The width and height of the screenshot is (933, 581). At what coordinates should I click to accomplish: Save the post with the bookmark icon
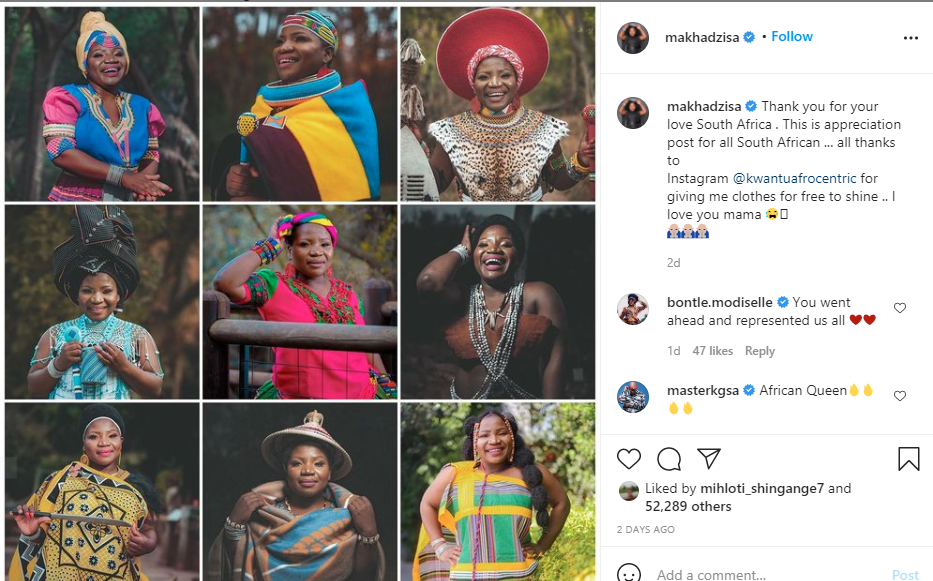point(908,459)
